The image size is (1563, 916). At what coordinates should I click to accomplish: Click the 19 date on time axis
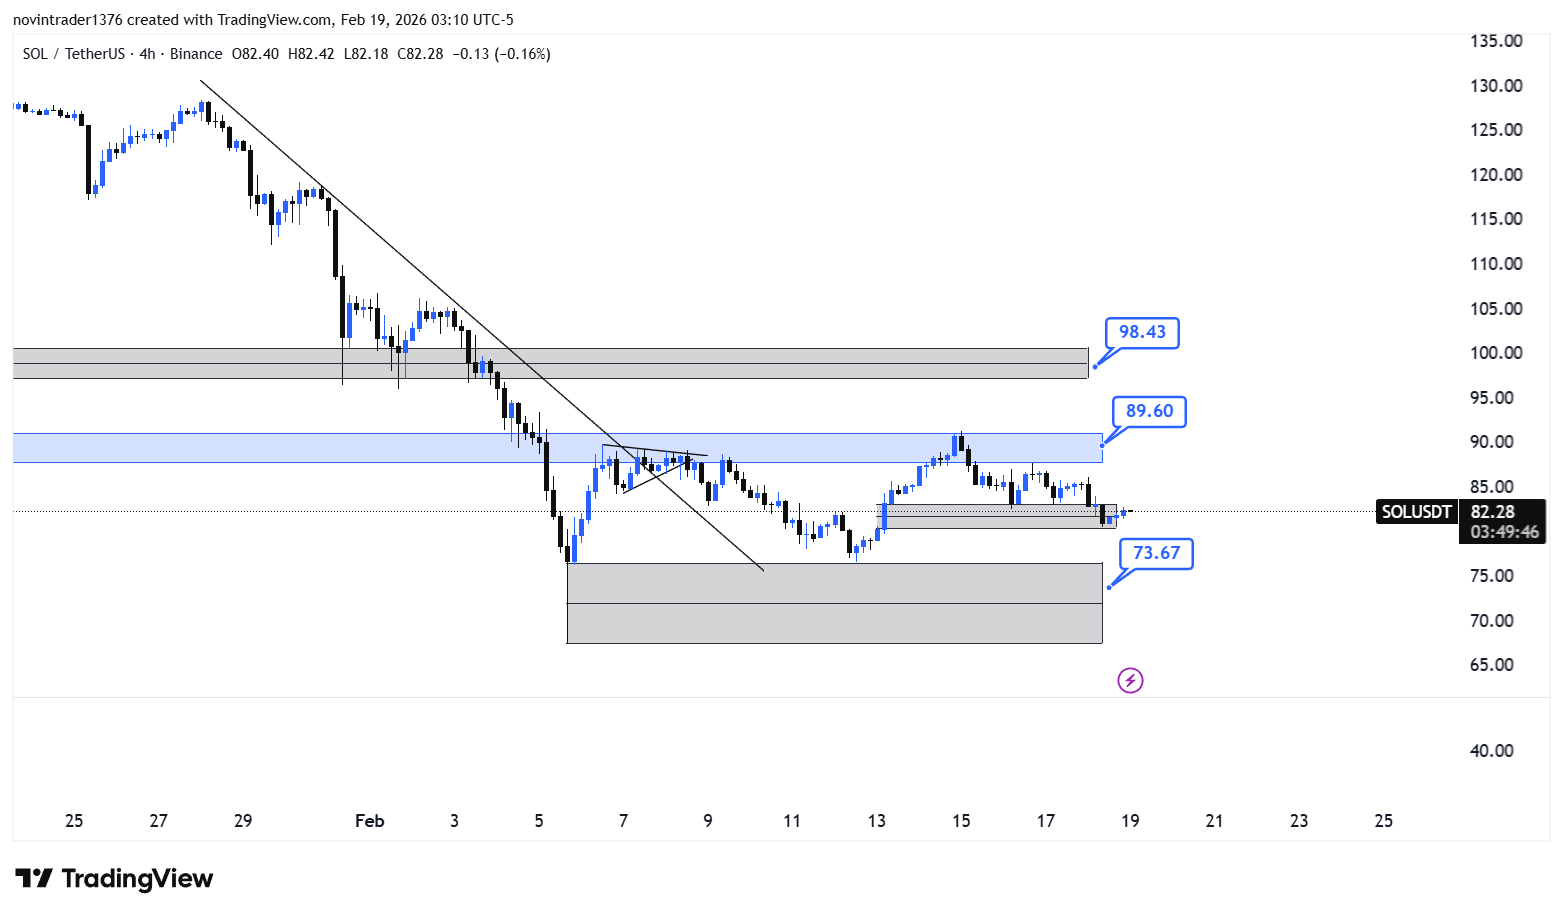pyautogui.click(x=1130, y=821)
